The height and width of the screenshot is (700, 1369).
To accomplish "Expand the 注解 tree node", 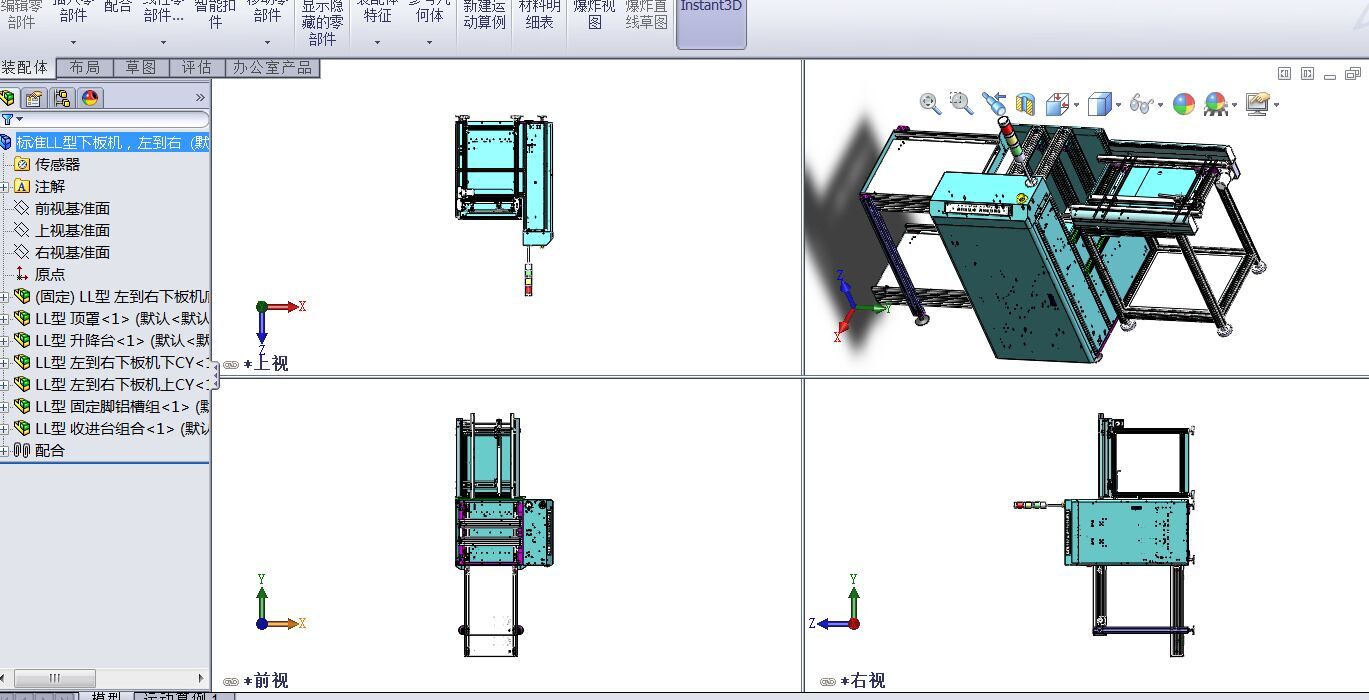I will 4,186.
